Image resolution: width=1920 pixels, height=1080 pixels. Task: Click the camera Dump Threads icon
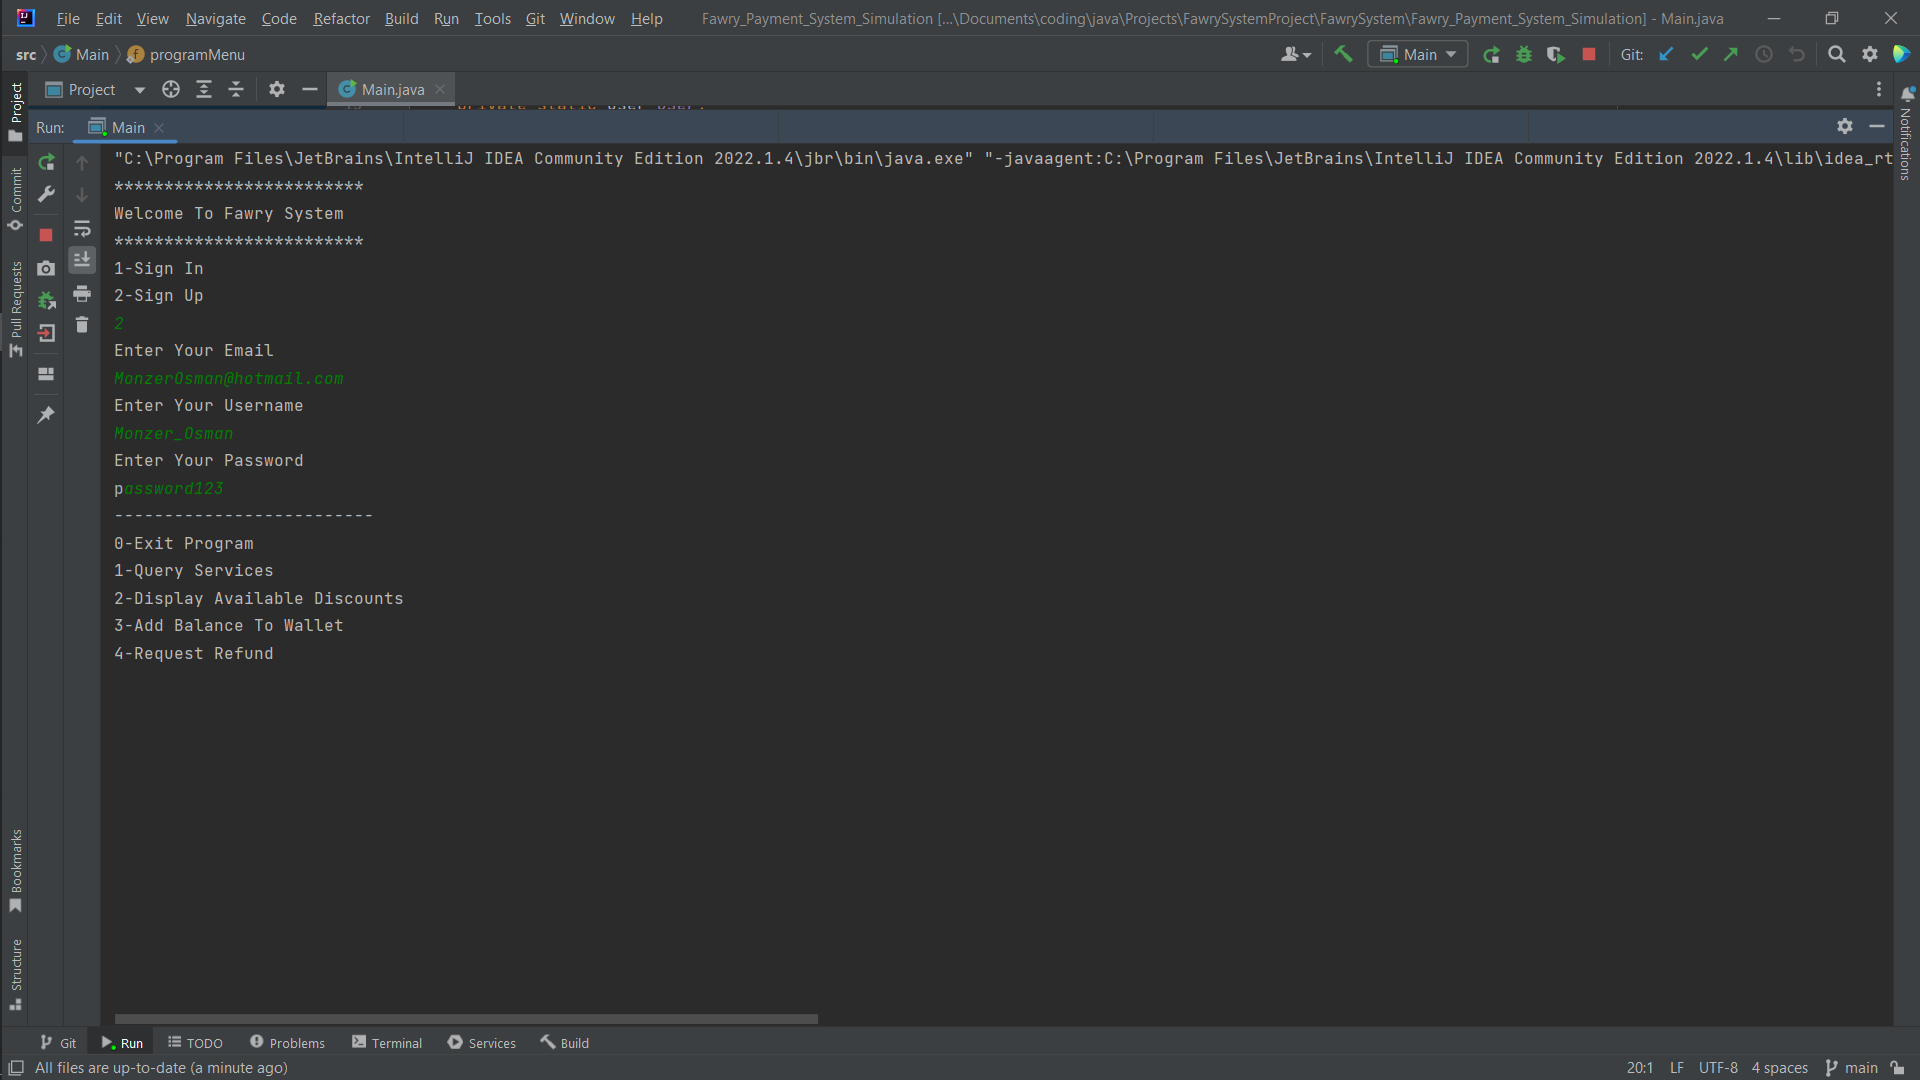coord(46,268)
